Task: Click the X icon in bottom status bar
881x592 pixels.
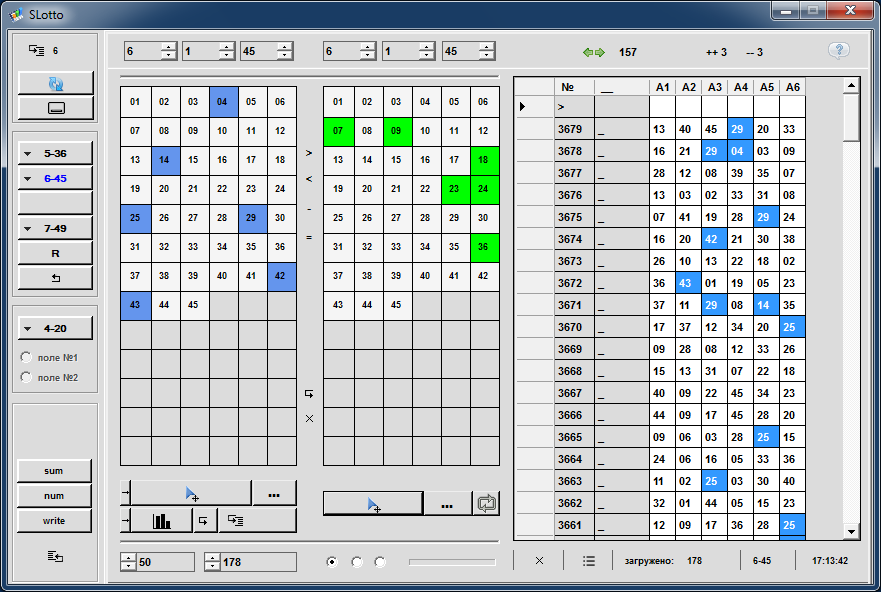Action: pos(539,561)
